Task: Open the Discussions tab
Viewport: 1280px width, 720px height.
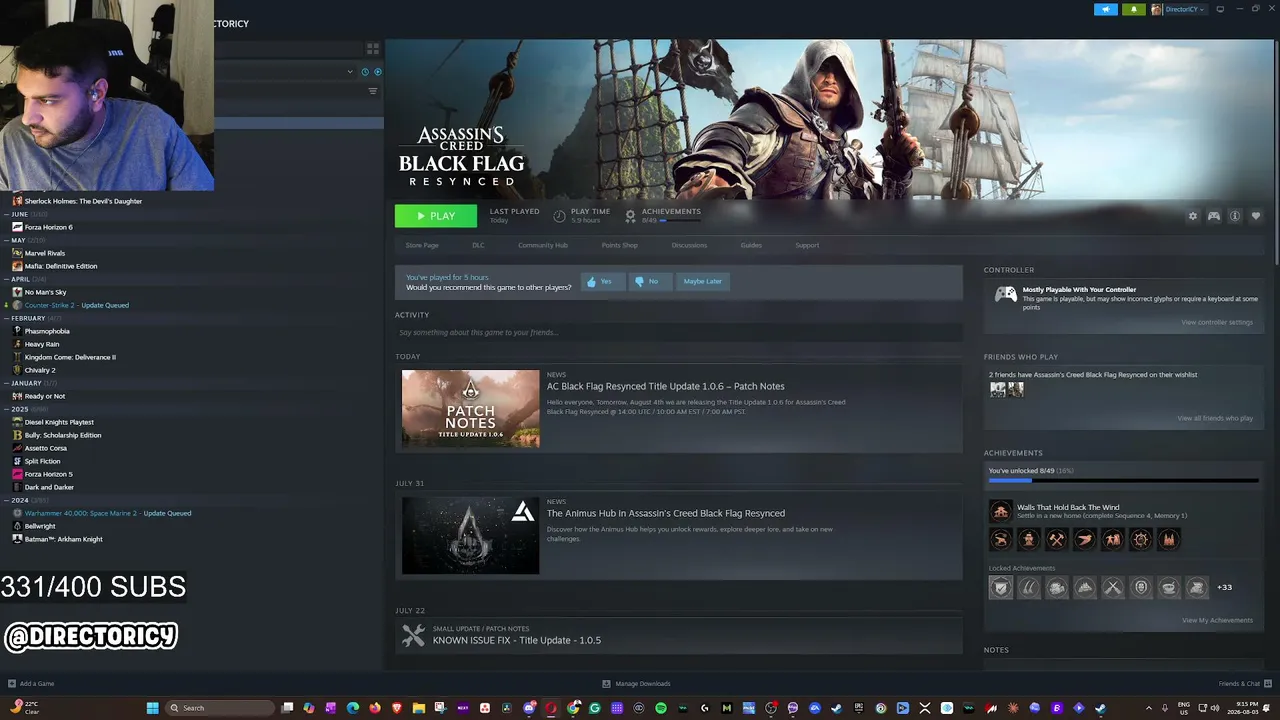Action: pyautogui.click(x=689, y=245)
